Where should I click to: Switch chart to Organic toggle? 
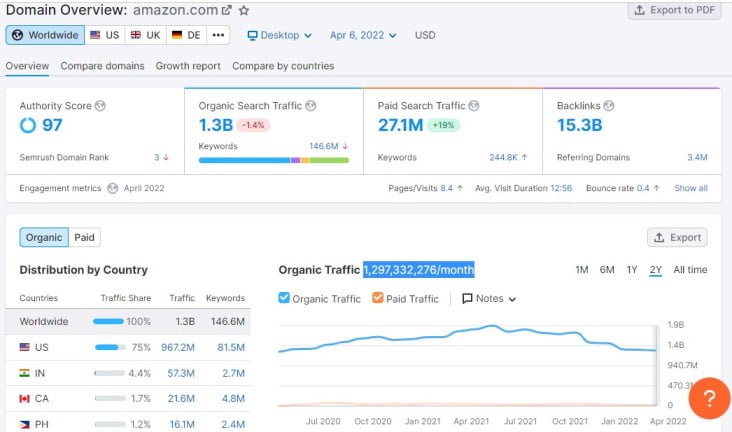pyautogui.click(x=44, y=237)
